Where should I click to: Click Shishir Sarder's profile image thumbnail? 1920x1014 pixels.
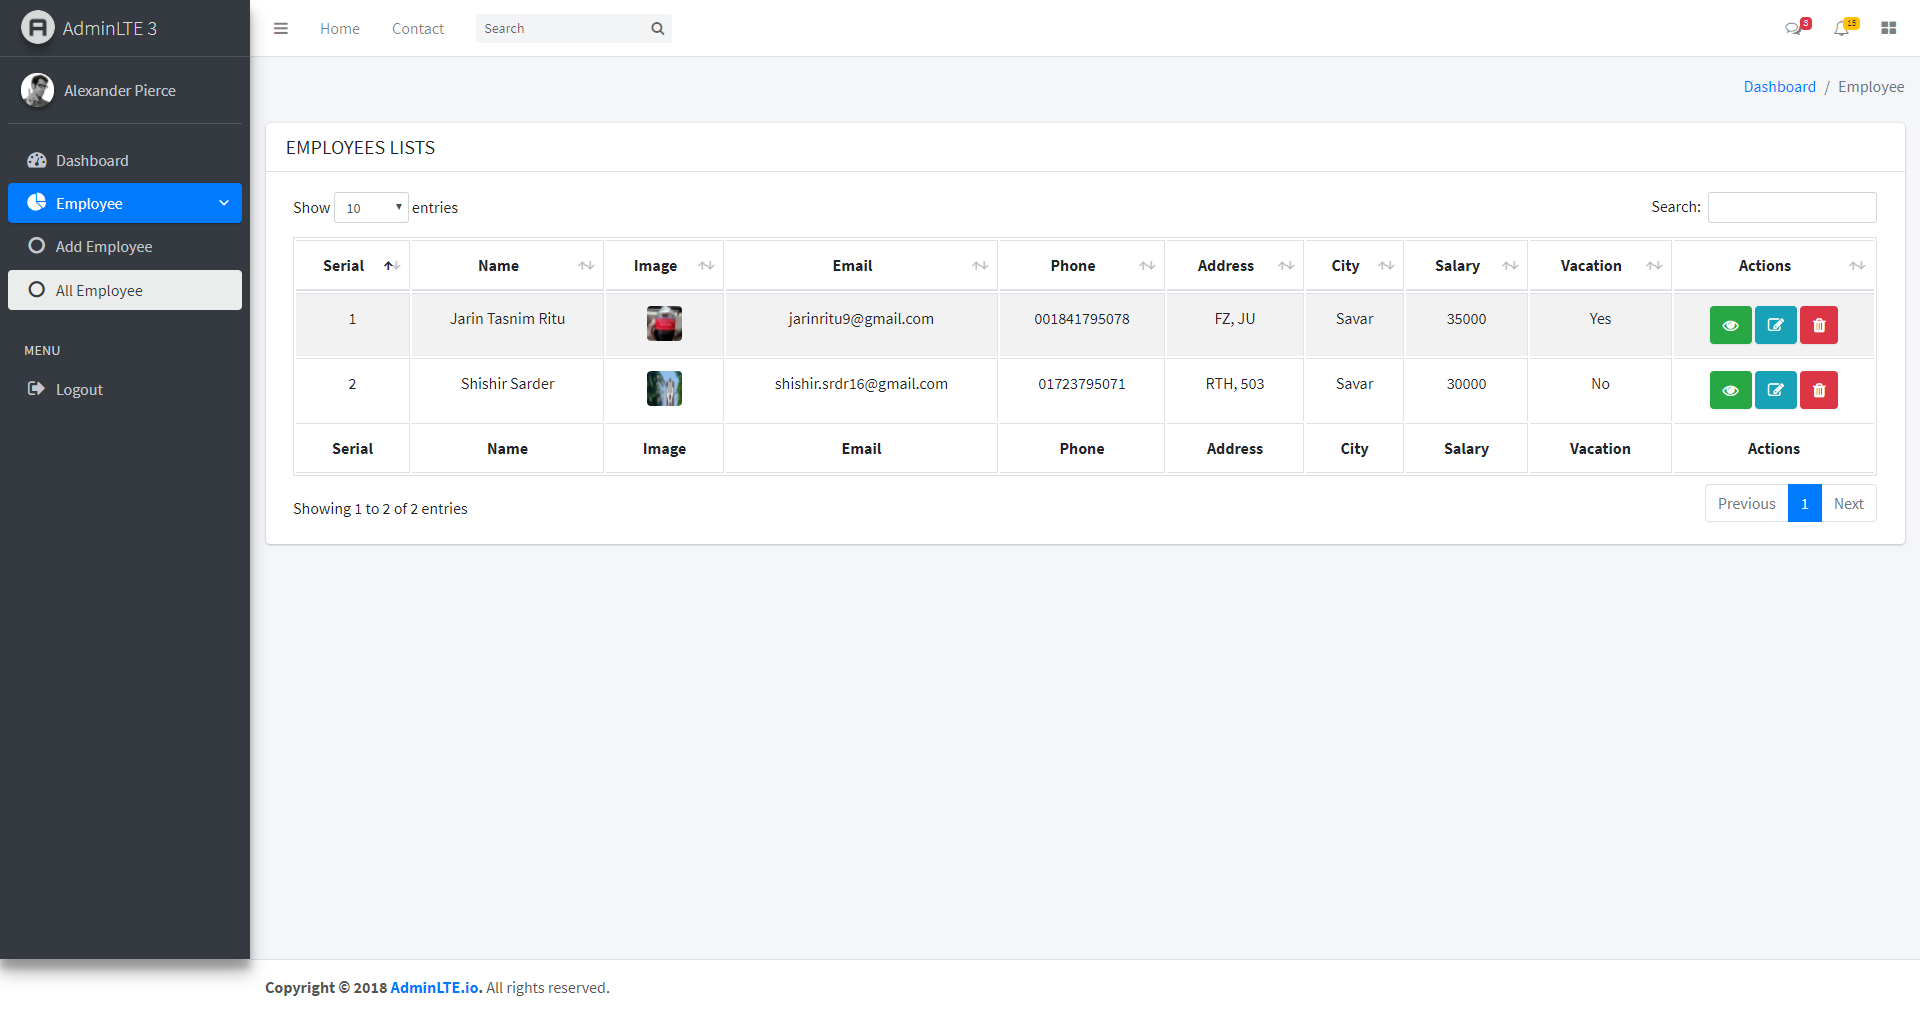pos(663,390)
